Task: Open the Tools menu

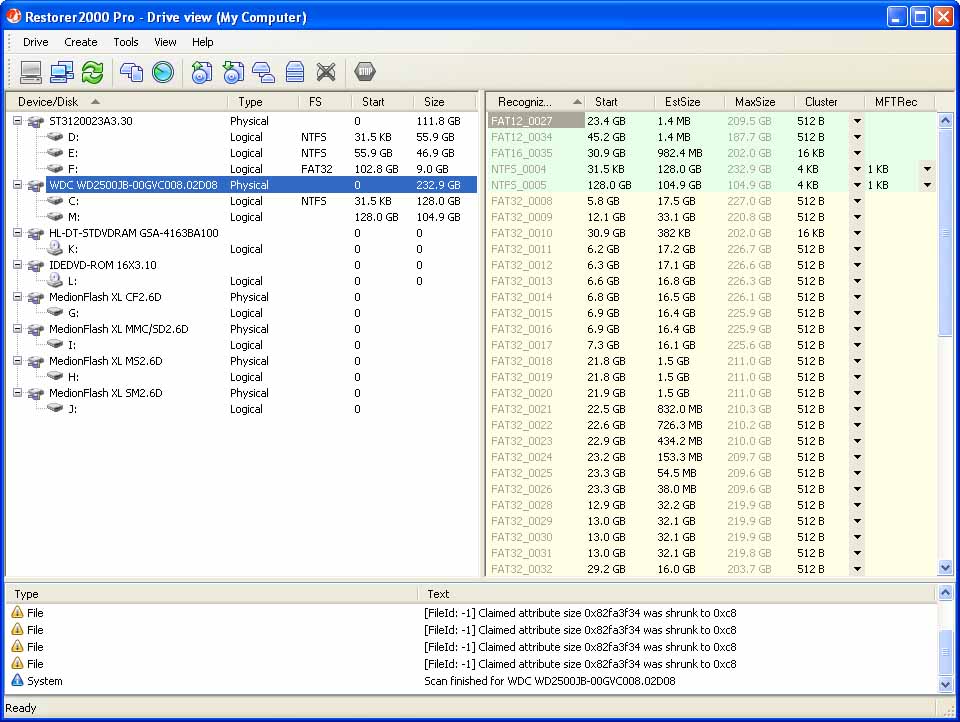Action: (126, 42)
